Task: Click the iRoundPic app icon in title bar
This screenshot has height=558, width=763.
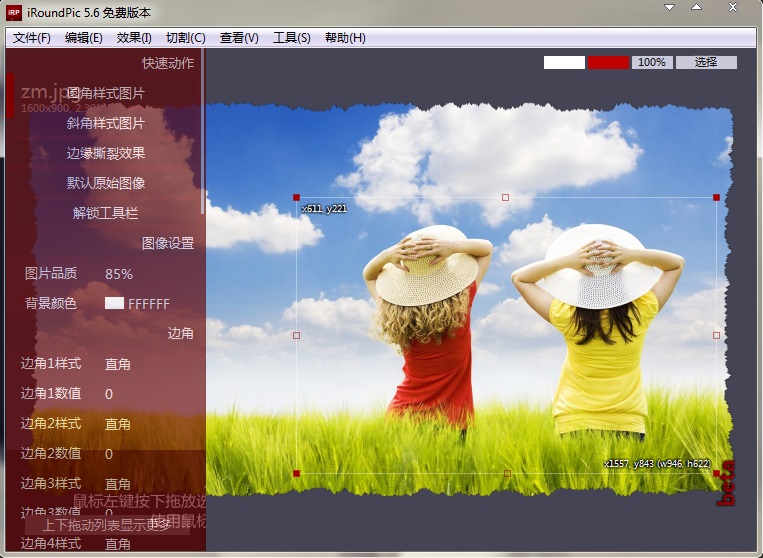Action: pyautogui.click(x=15, y=13)
